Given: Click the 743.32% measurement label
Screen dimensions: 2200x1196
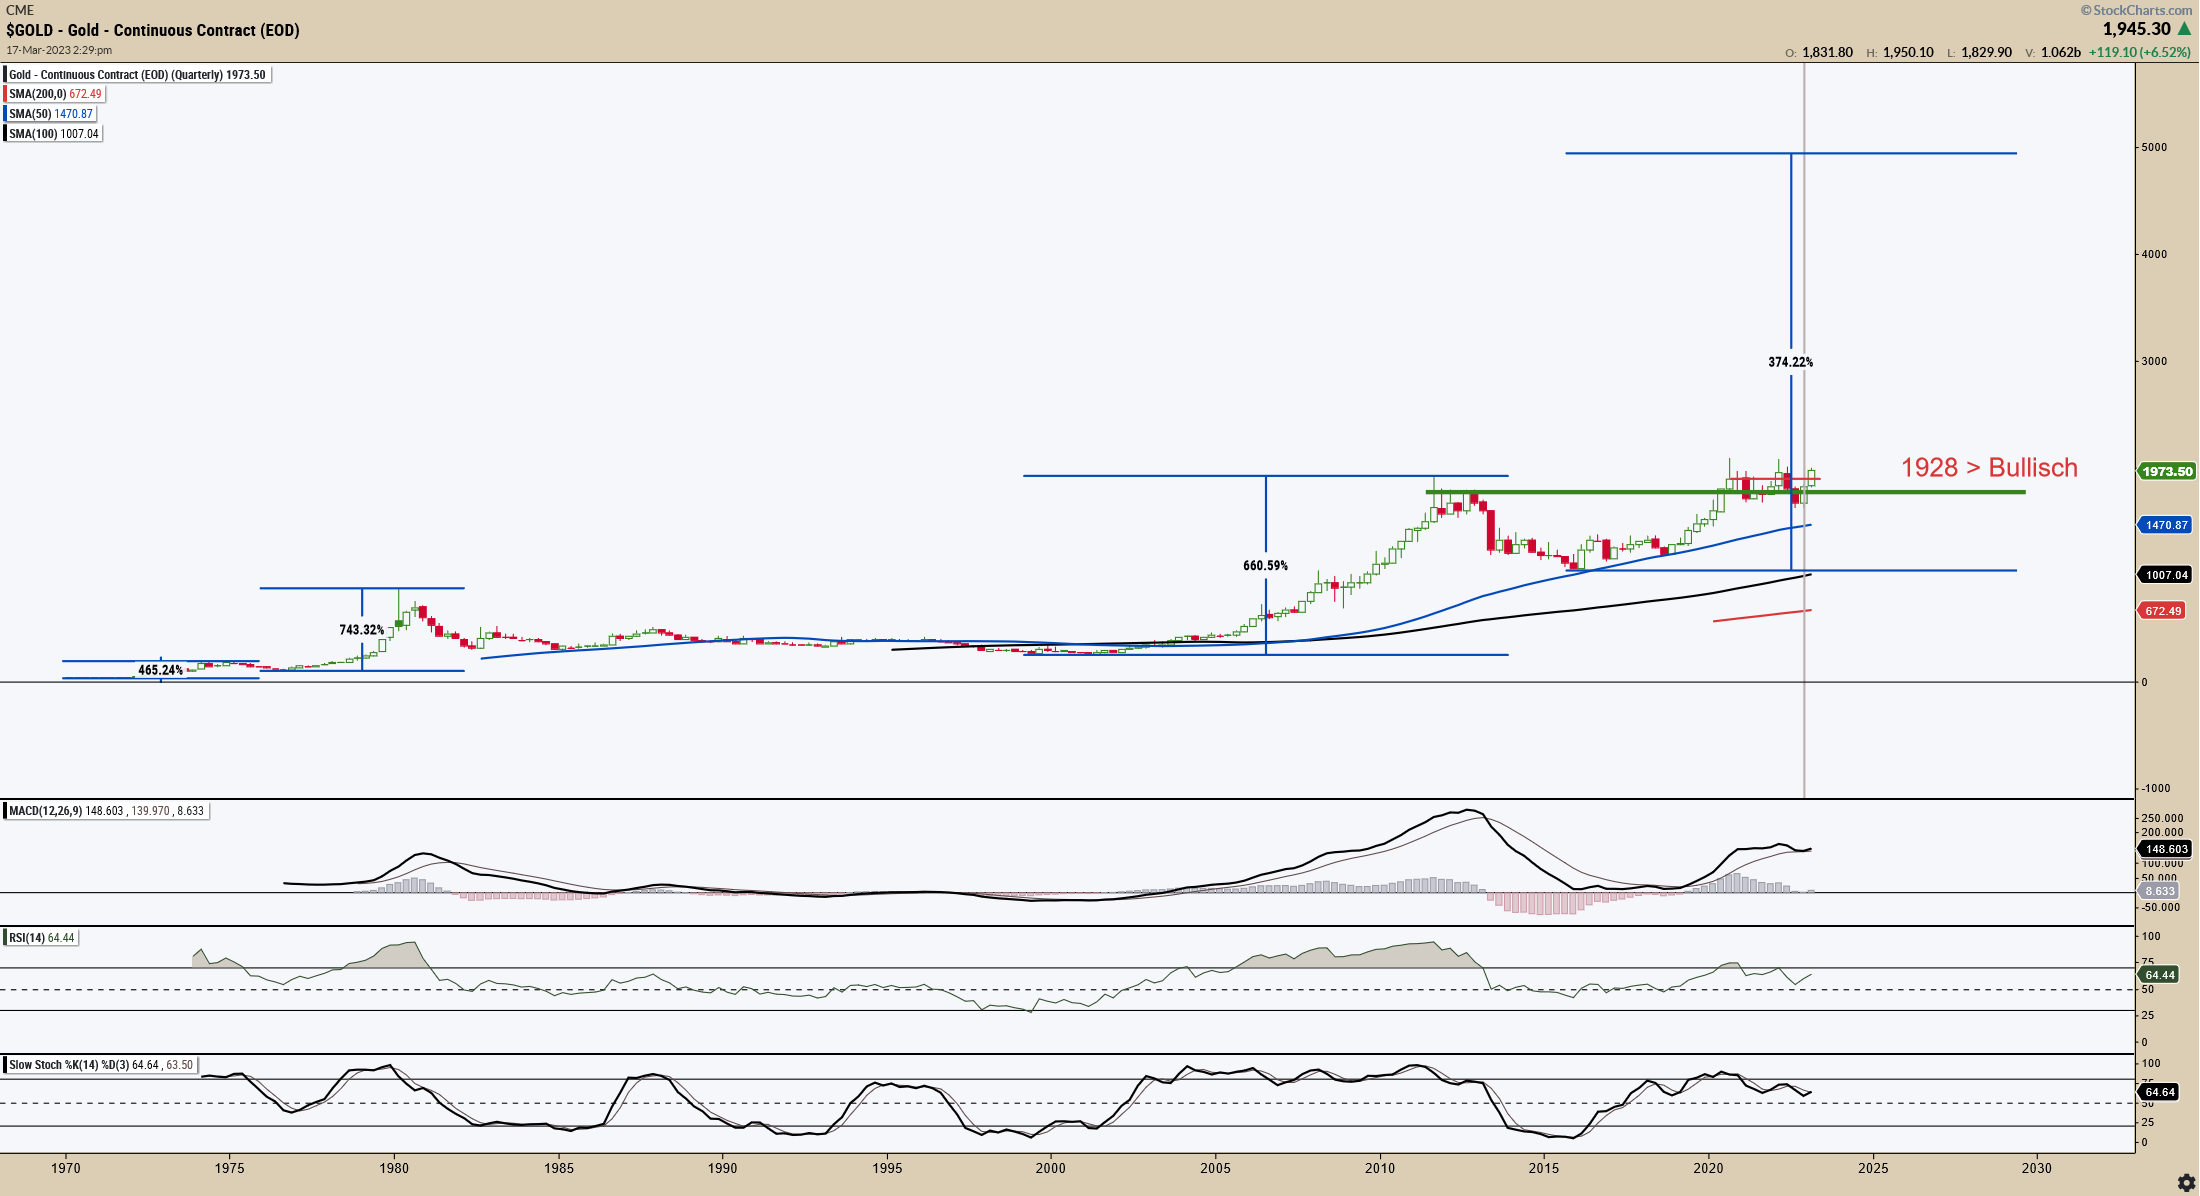Looking at the screenshot, I should click(361, 630).
